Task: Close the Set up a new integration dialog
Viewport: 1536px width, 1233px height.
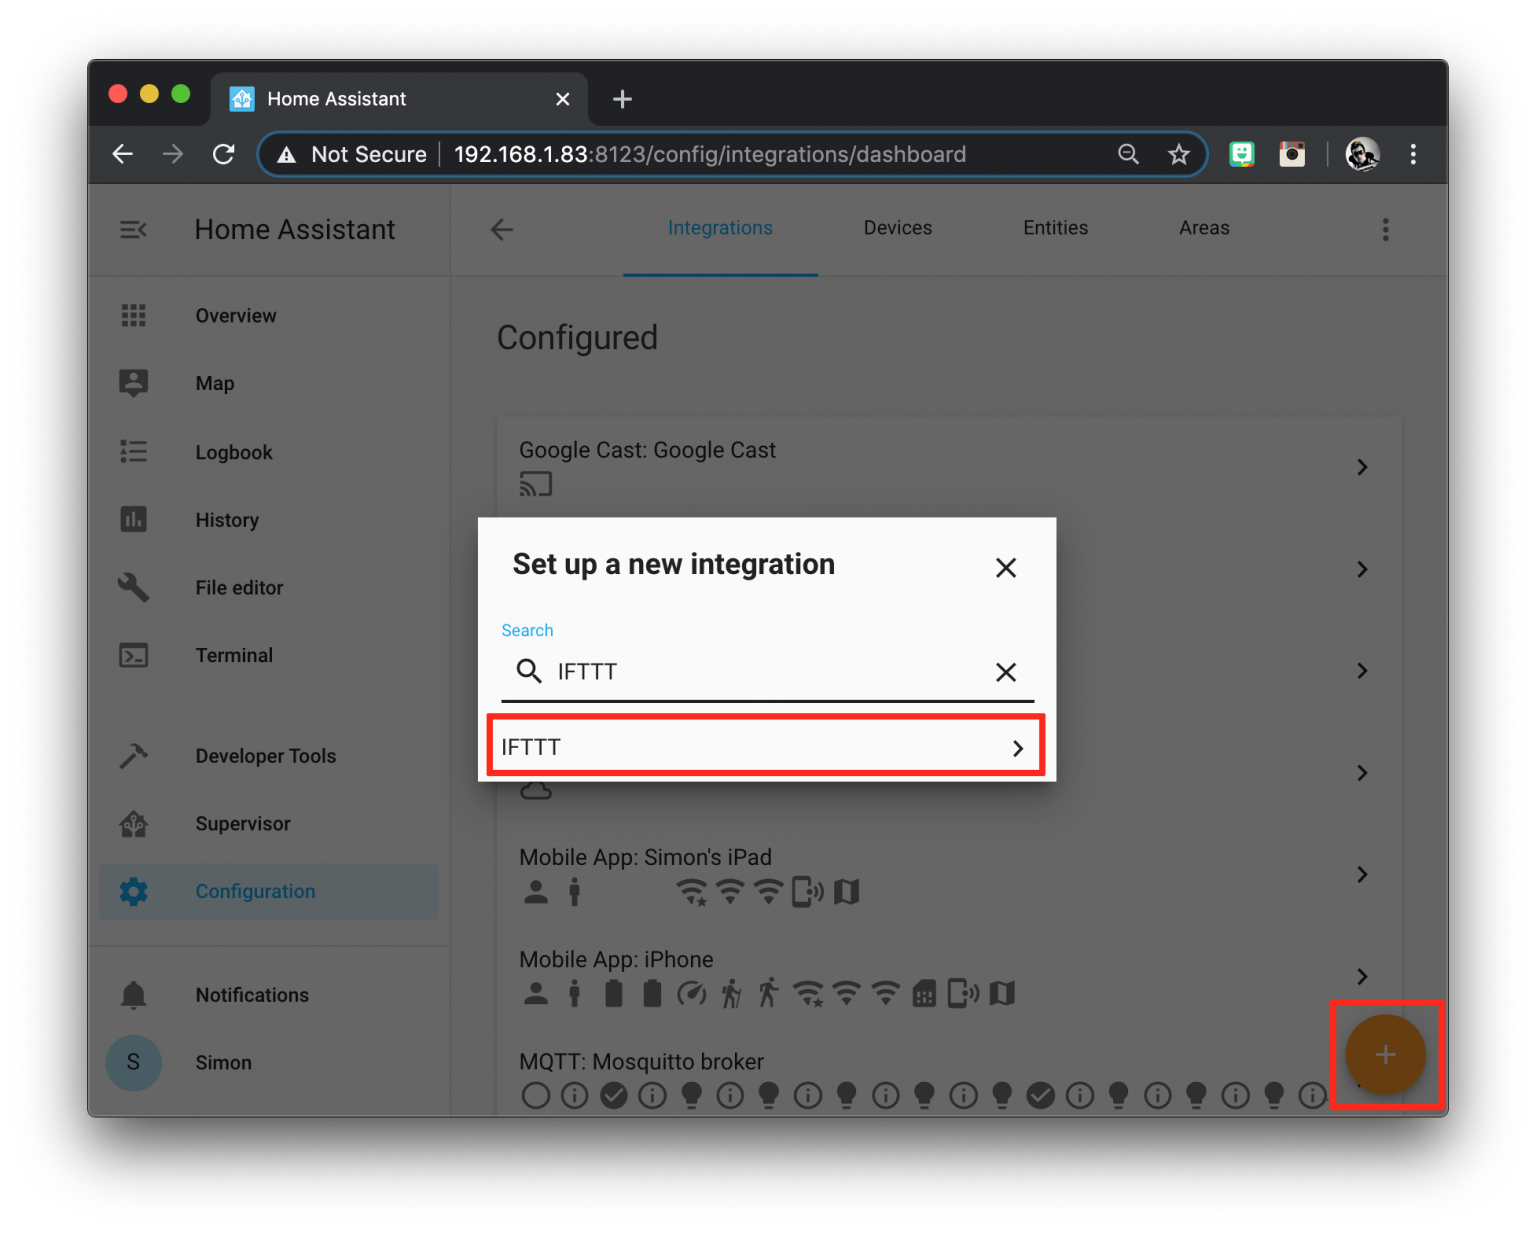Action: (1006, 567)
